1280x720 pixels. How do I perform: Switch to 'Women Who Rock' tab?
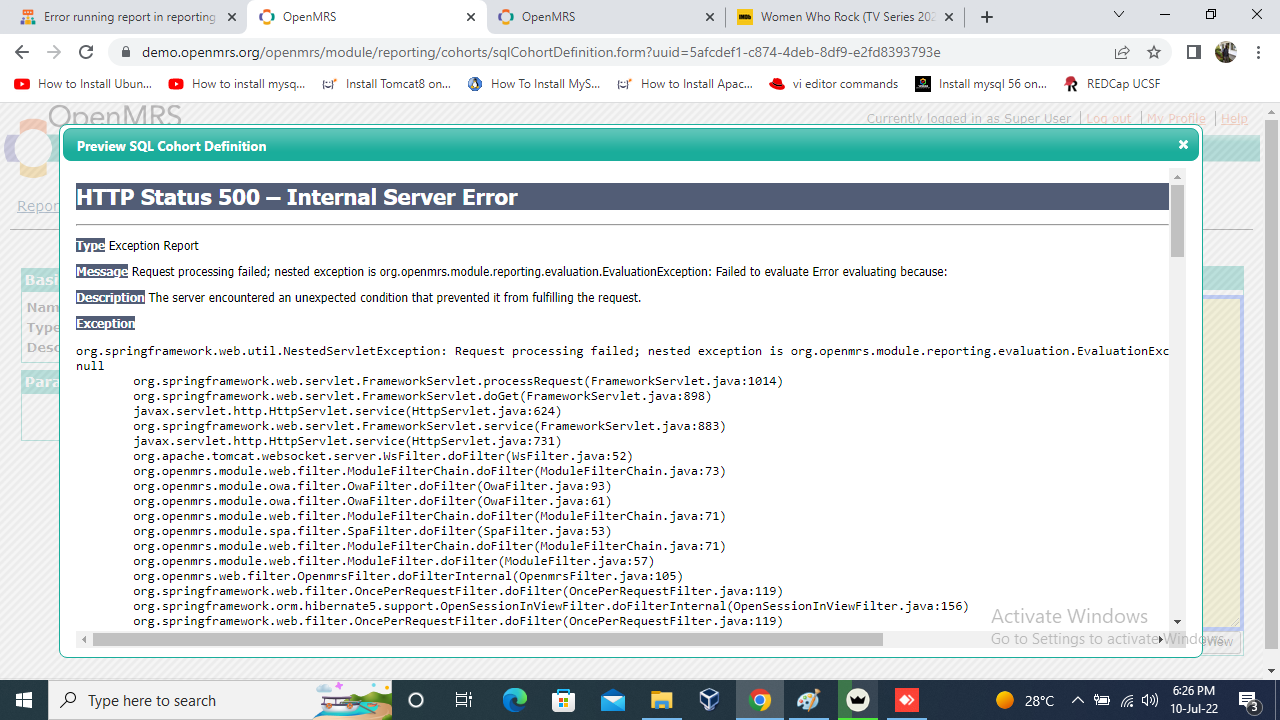(846, 17)
